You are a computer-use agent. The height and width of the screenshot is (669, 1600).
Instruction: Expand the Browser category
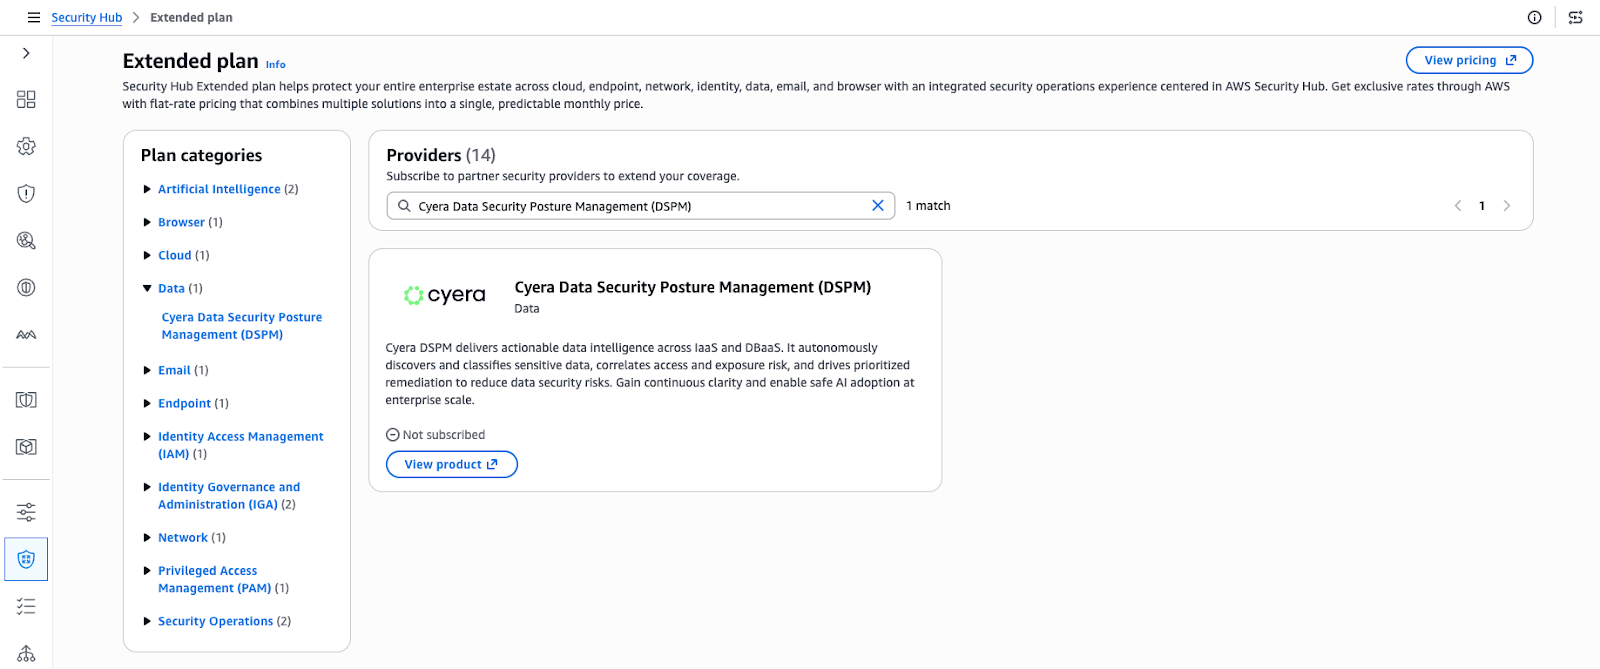tap(147, 222)
